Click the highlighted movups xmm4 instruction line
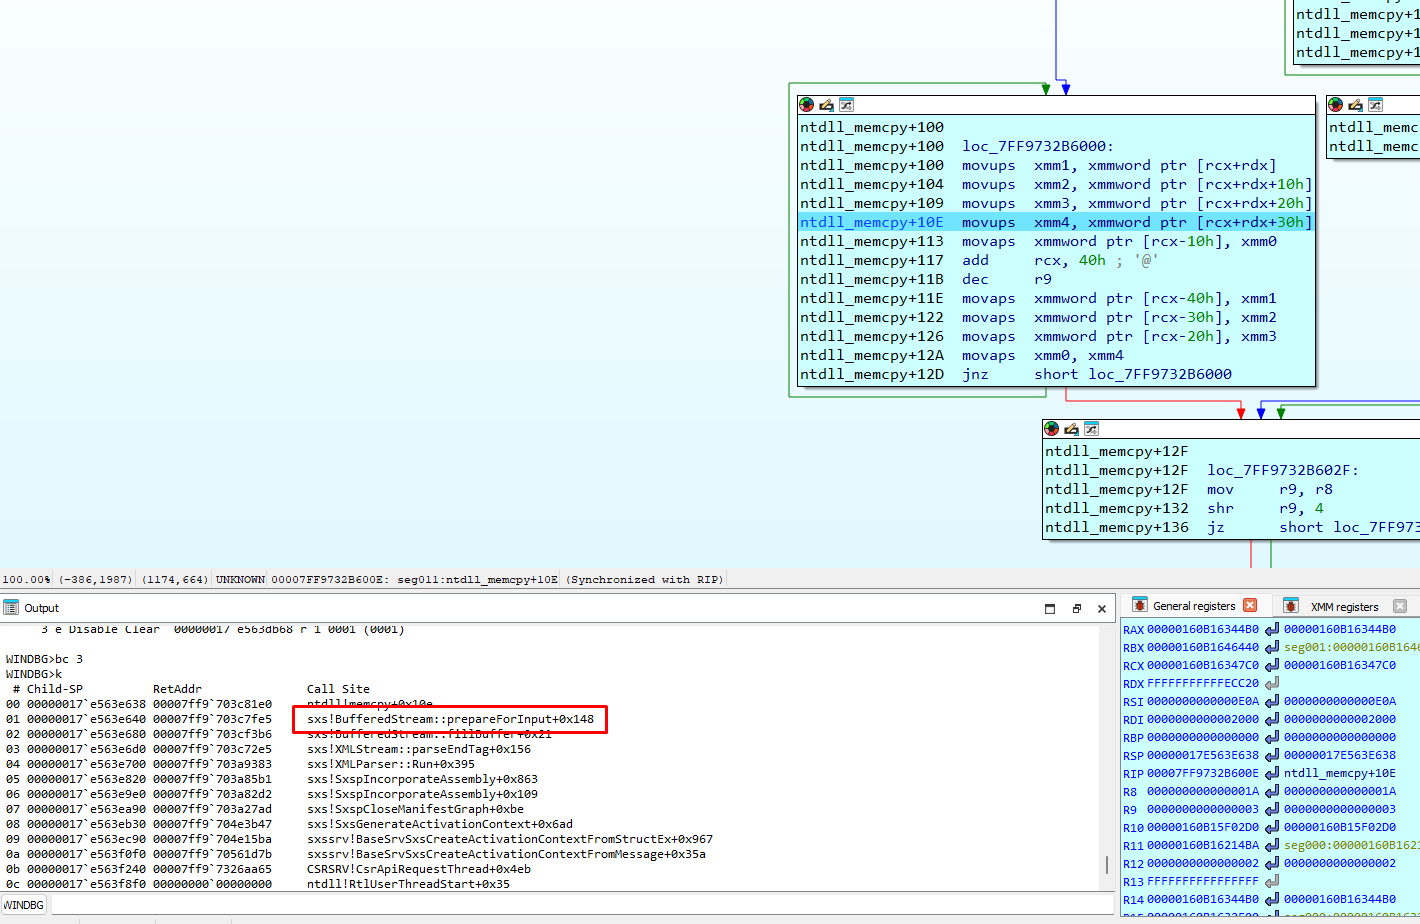This screenshot has height=924, width=1420. 1055,222
